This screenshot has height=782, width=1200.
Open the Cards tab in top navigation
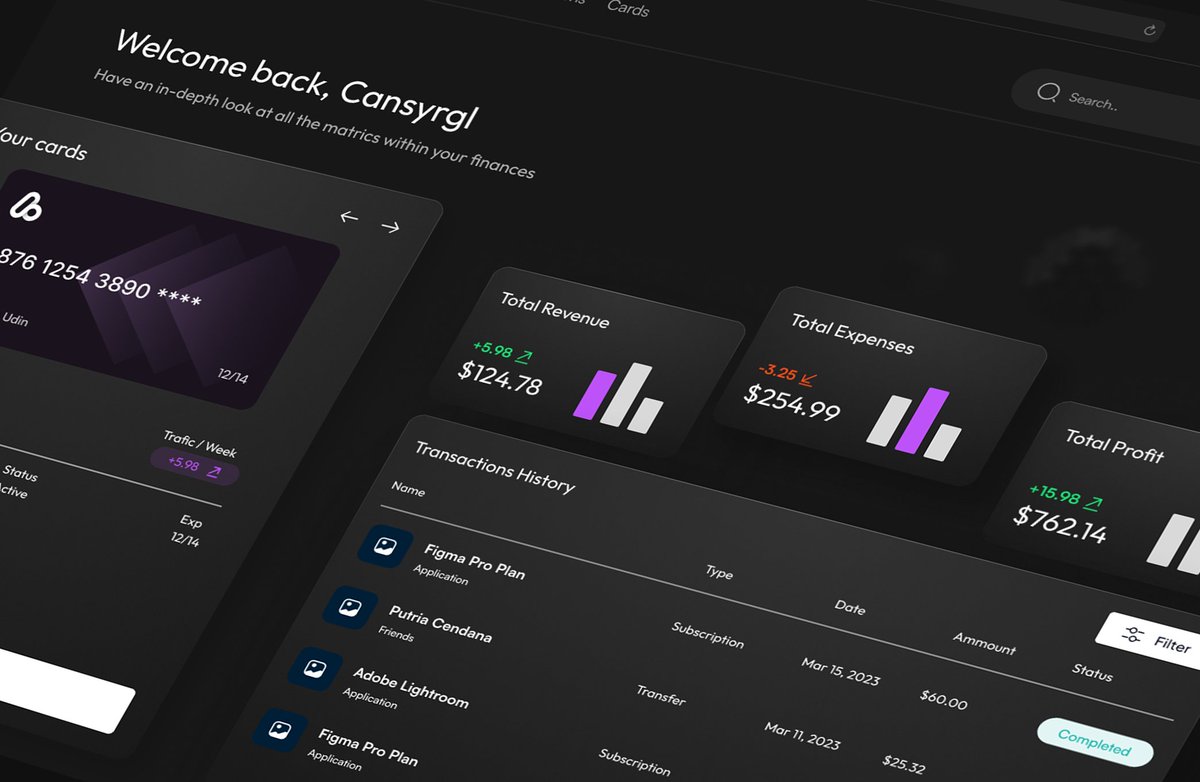[x=628, y=8]
